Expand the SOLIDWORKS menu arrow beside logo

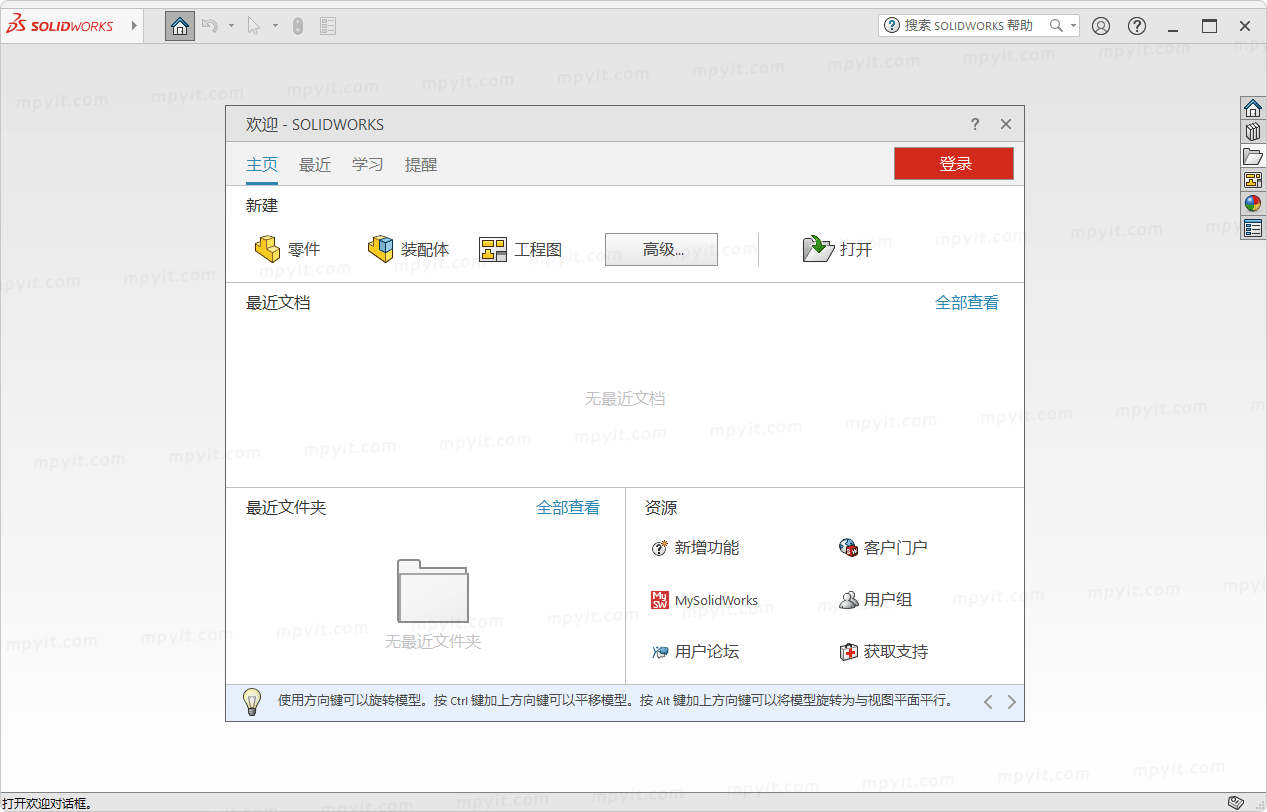point(134,26)
